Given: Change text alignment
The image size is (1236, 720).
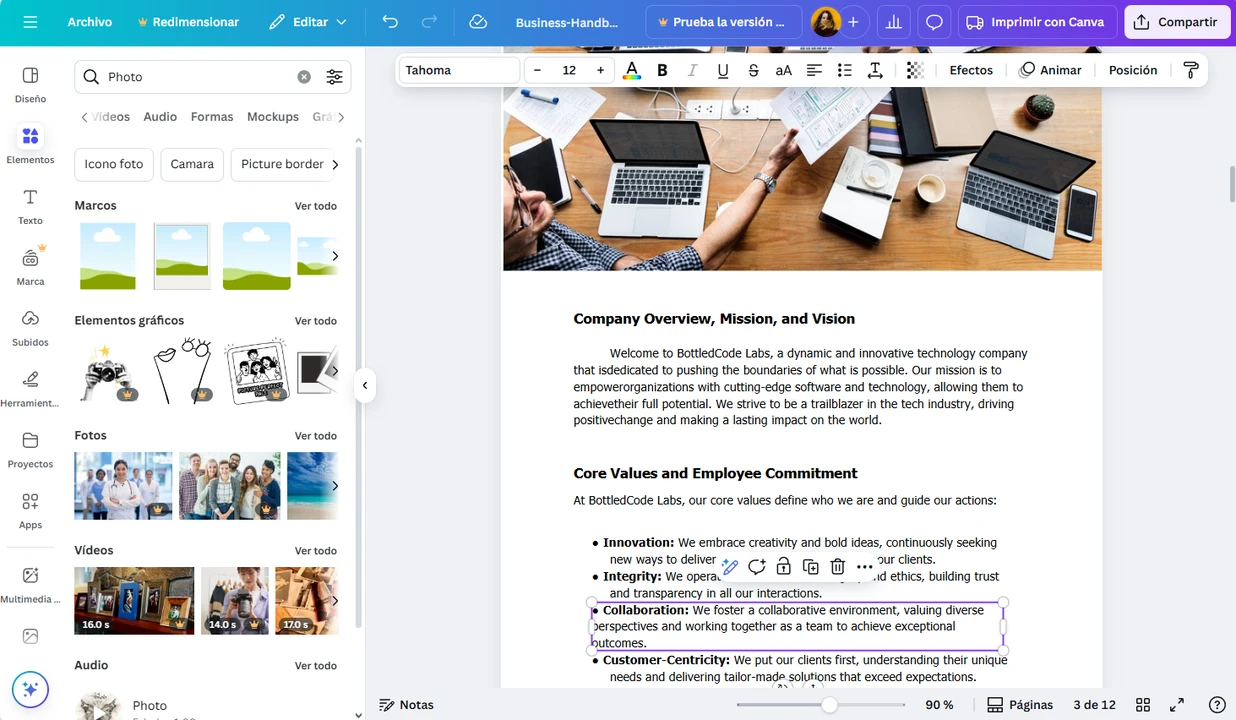Looking at the screenshot, I should pos(814,70).
